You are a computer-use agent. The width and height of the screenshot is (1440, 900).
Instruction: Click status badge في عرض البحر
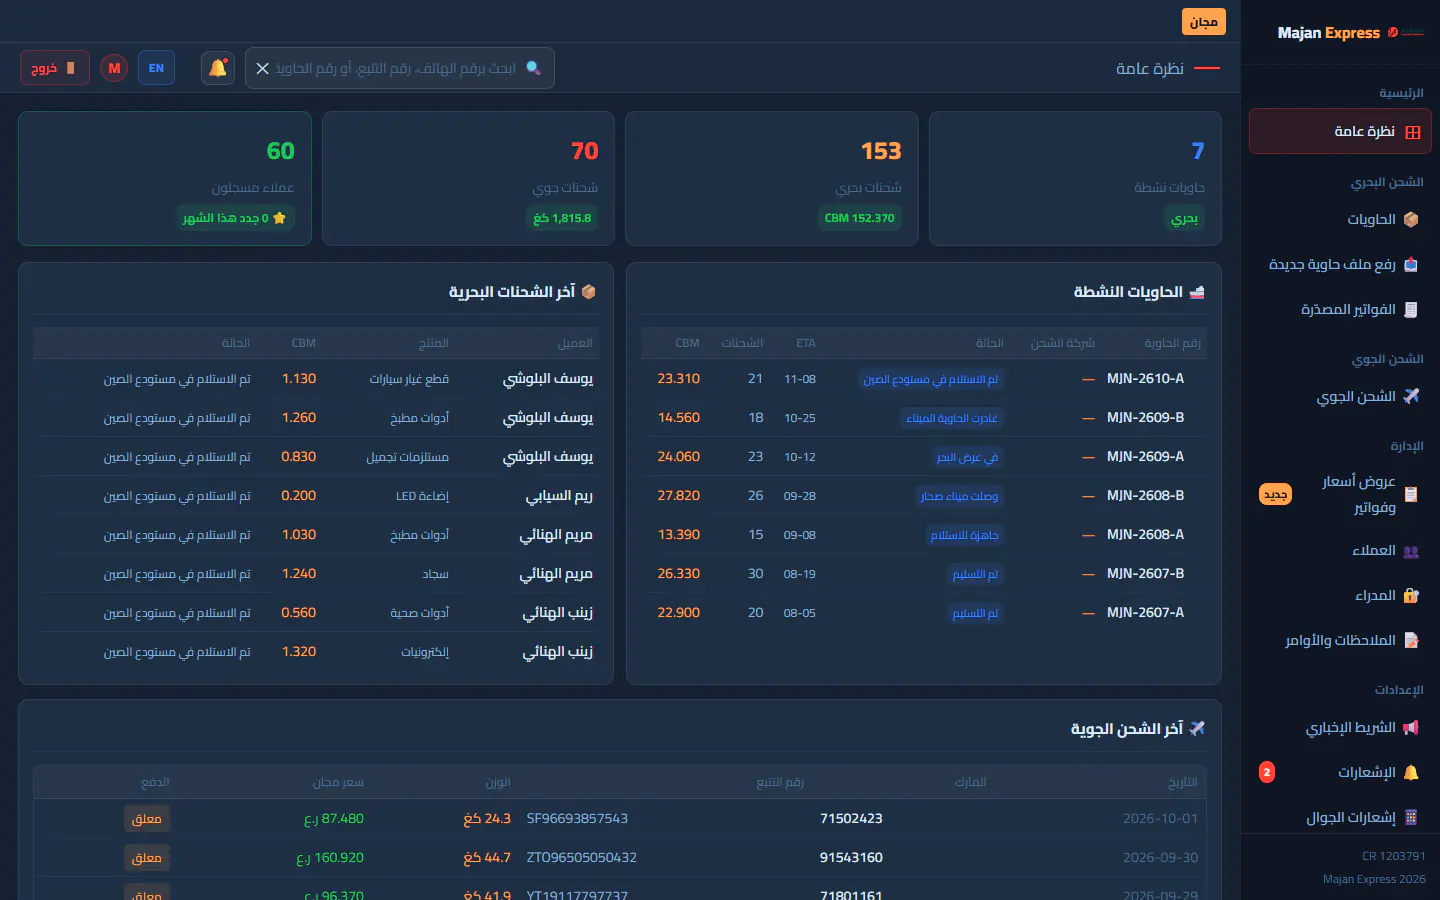[967, 457]
